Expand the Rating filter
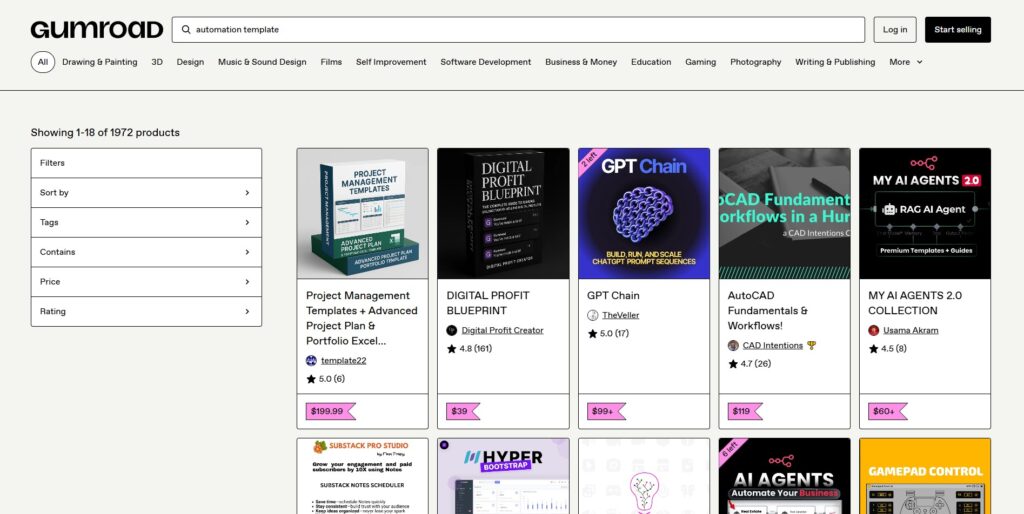 (x=146, y=311)
